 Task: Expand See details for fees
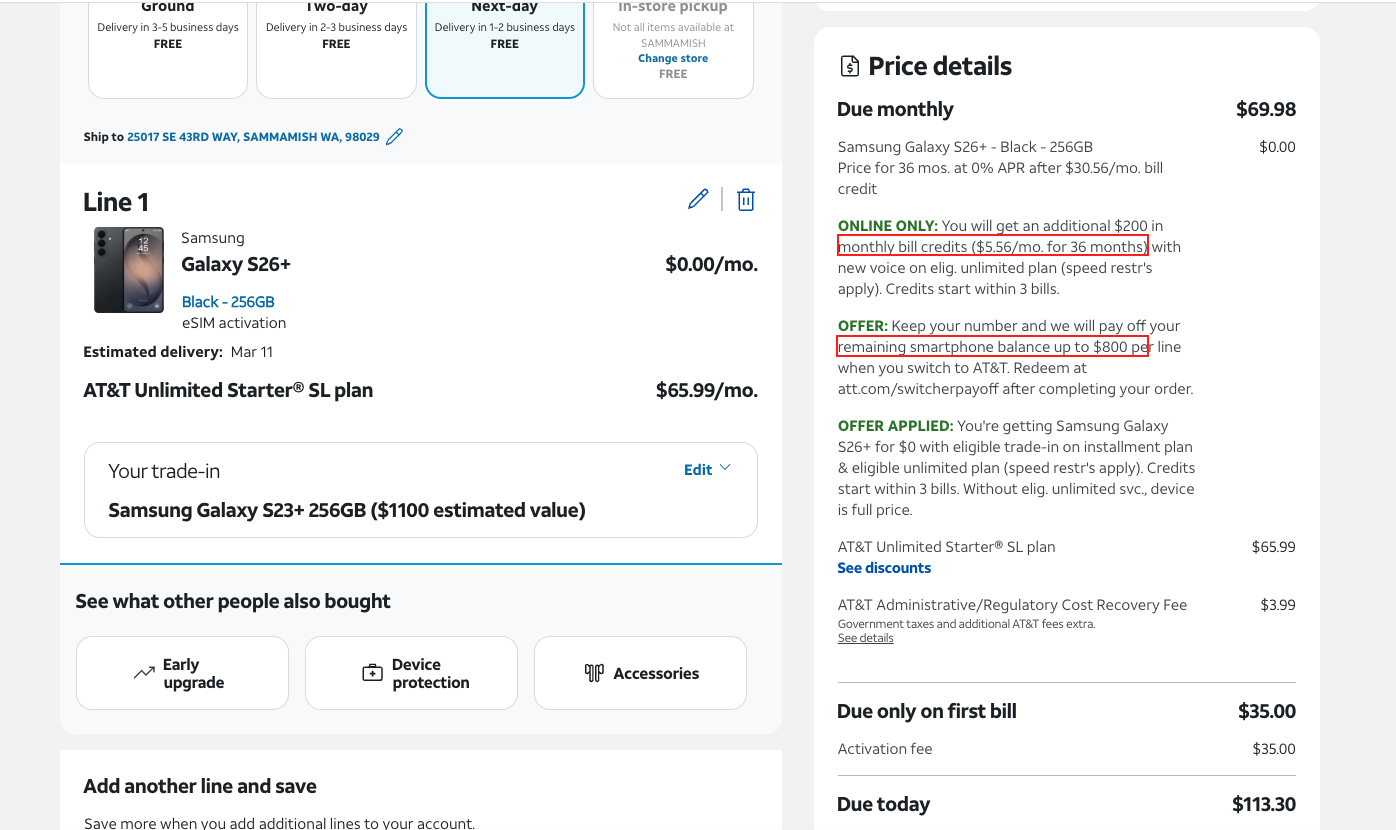point(865,638)
